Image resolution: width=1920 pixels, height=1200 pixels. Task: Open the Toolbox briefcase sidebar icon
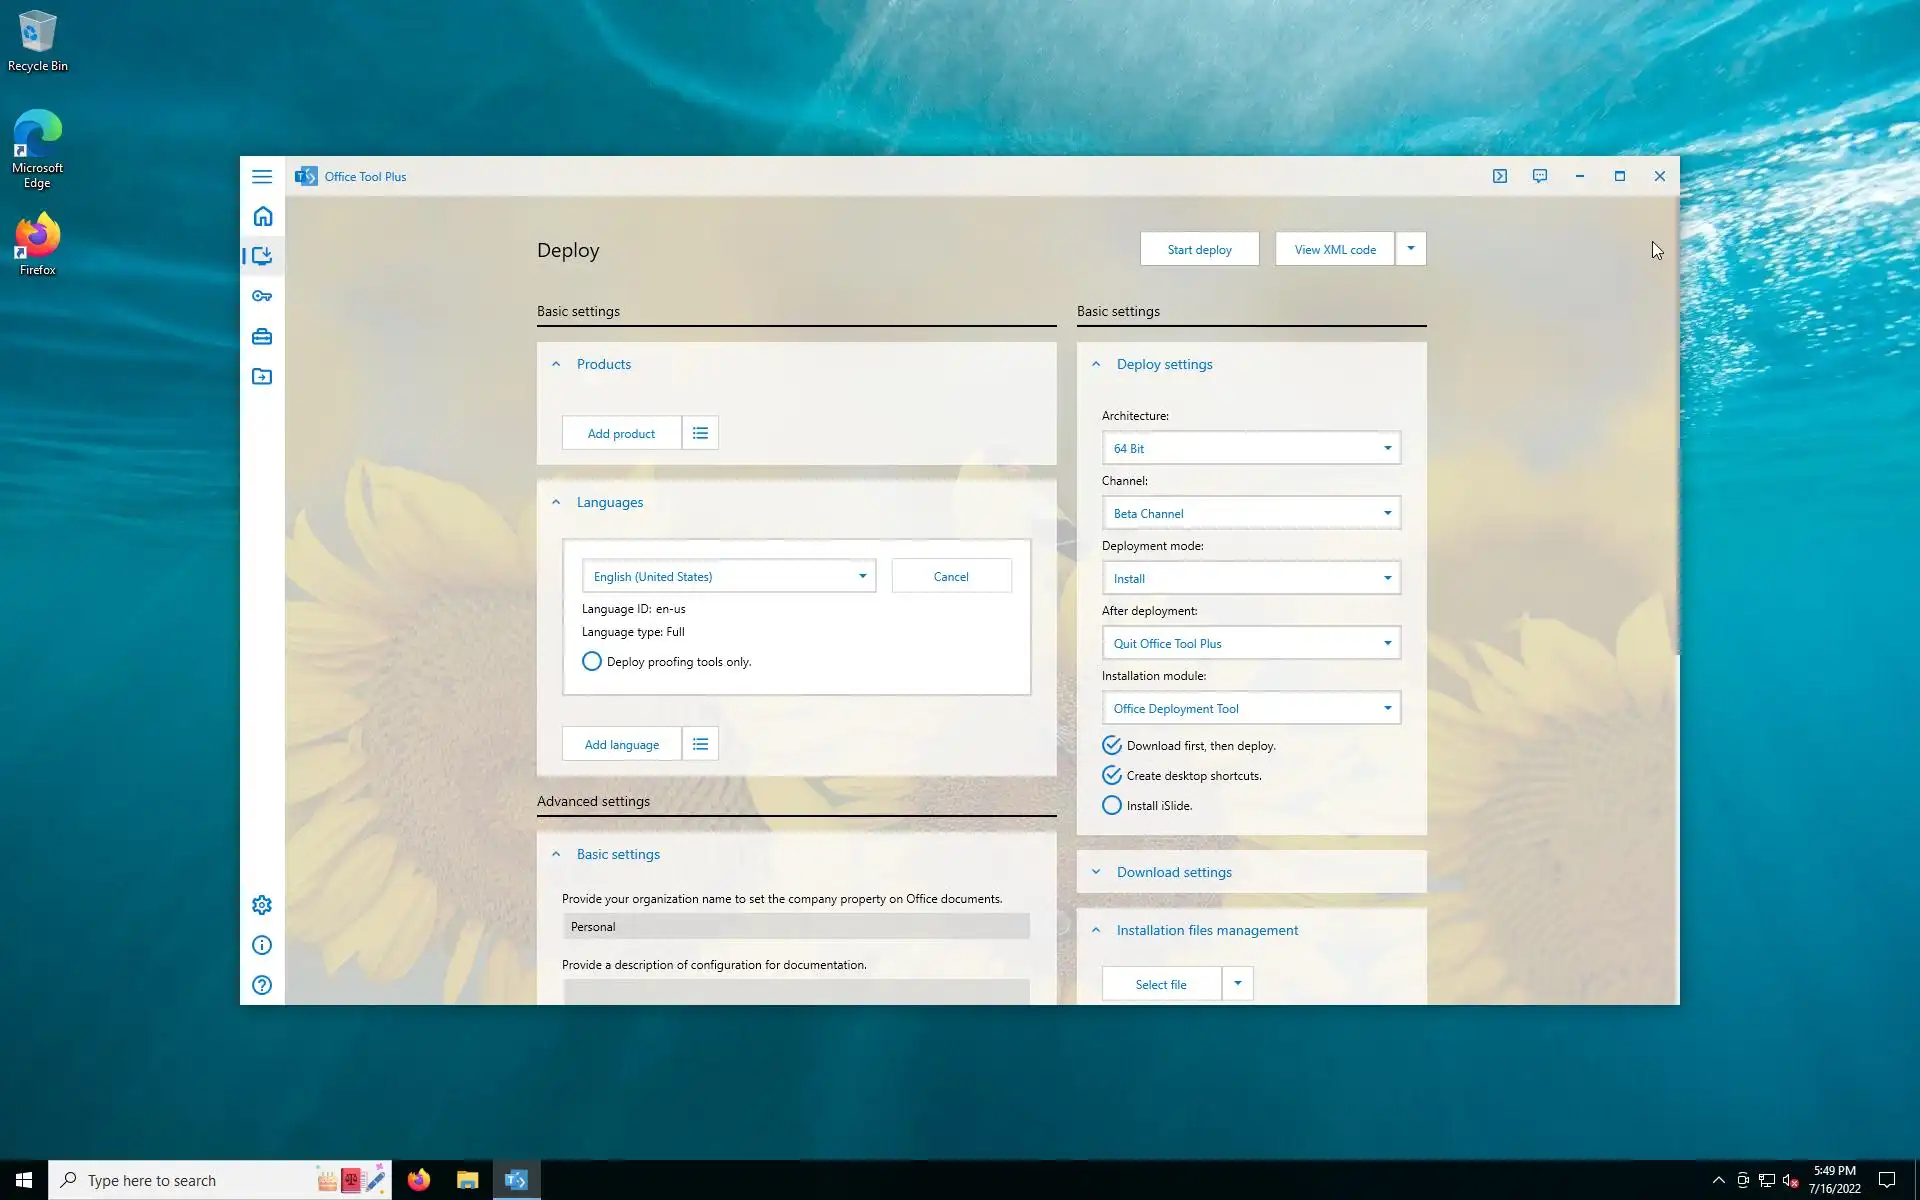pyautogui.click(x=262, y=336)
